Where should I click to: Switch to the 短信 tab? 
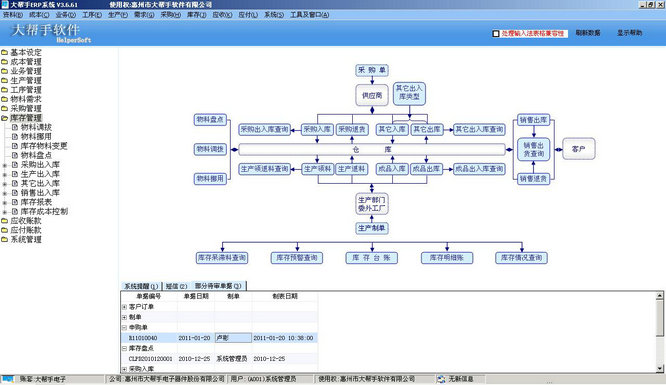coord(176,286)
